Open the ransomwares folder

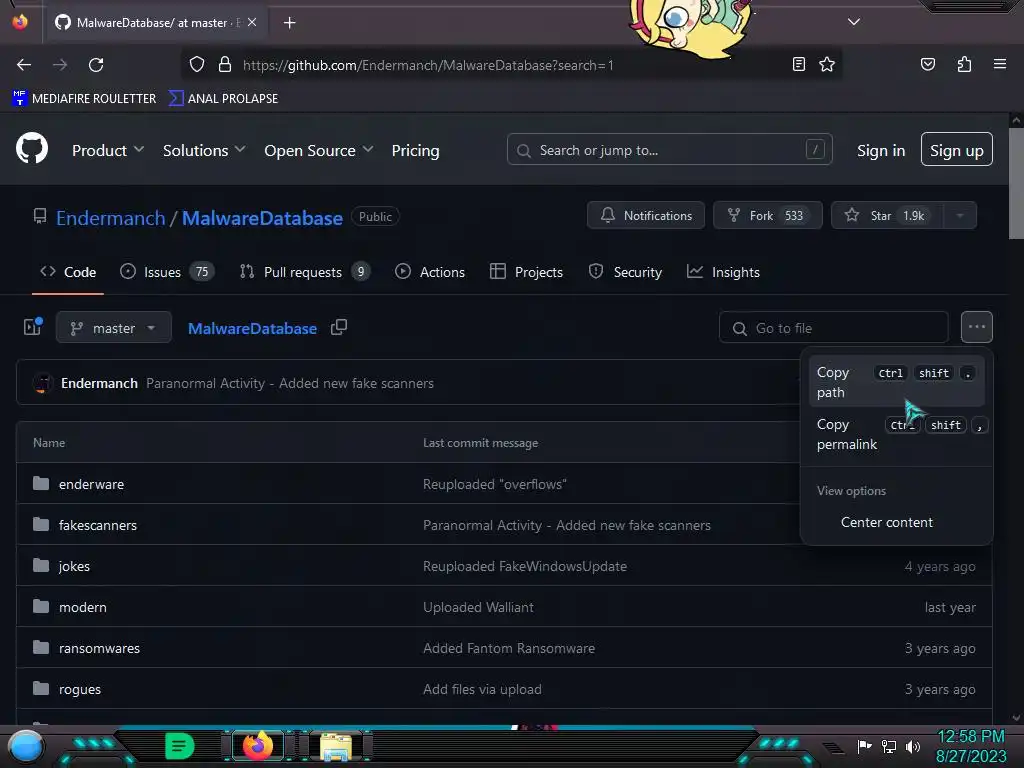[99, 648]
